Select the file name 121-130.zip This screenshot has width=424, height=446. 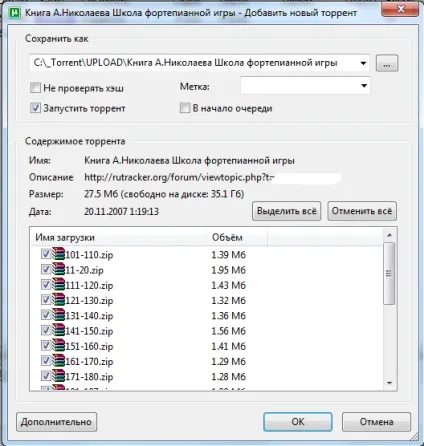tap(89, 301)
